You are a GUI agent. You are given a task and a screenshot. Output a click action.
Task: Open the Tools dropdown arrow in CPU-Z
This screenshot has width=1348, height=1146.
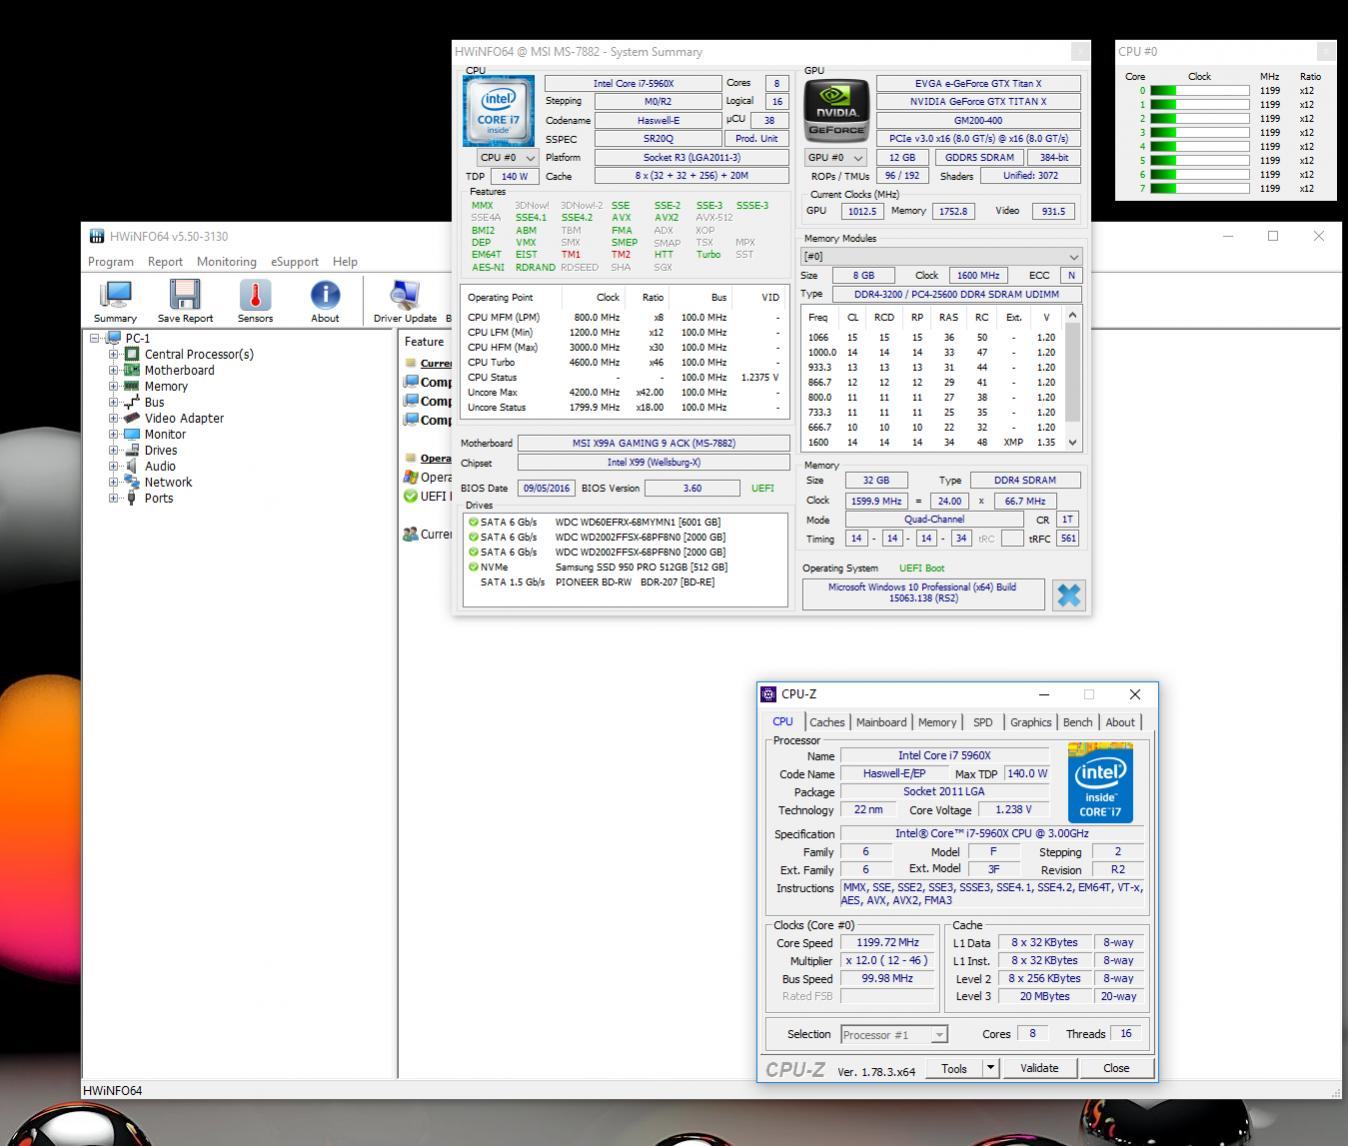[991, 1068]
